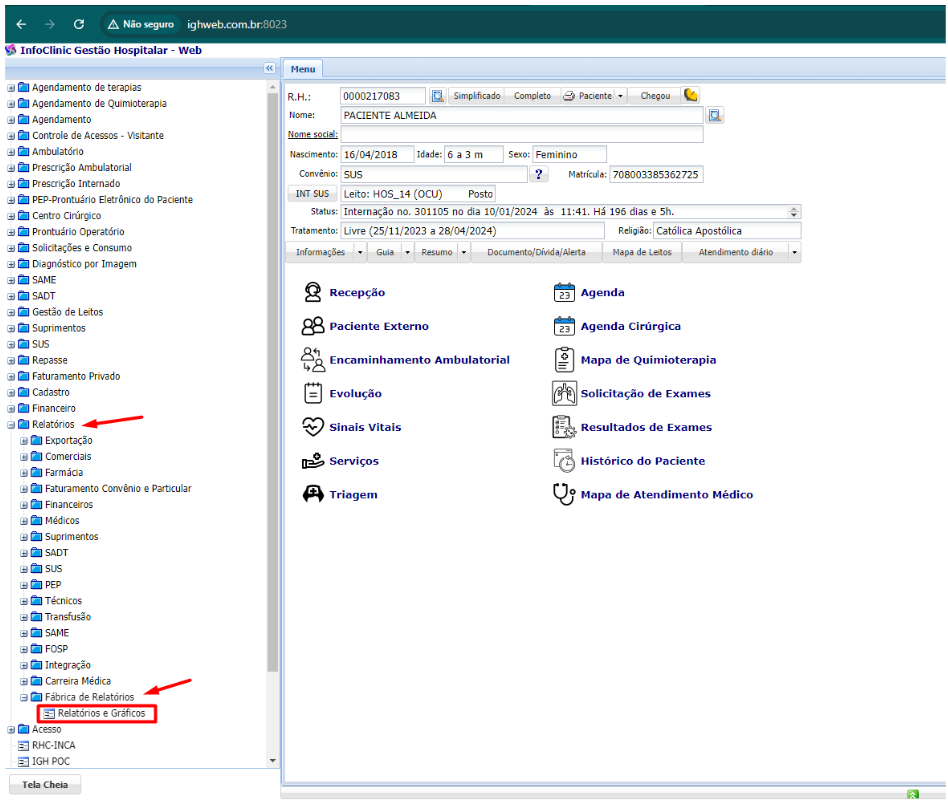Open the Resultados de Exames checklist icon
Screen dimensions: 948x804
tap(564, 427)
